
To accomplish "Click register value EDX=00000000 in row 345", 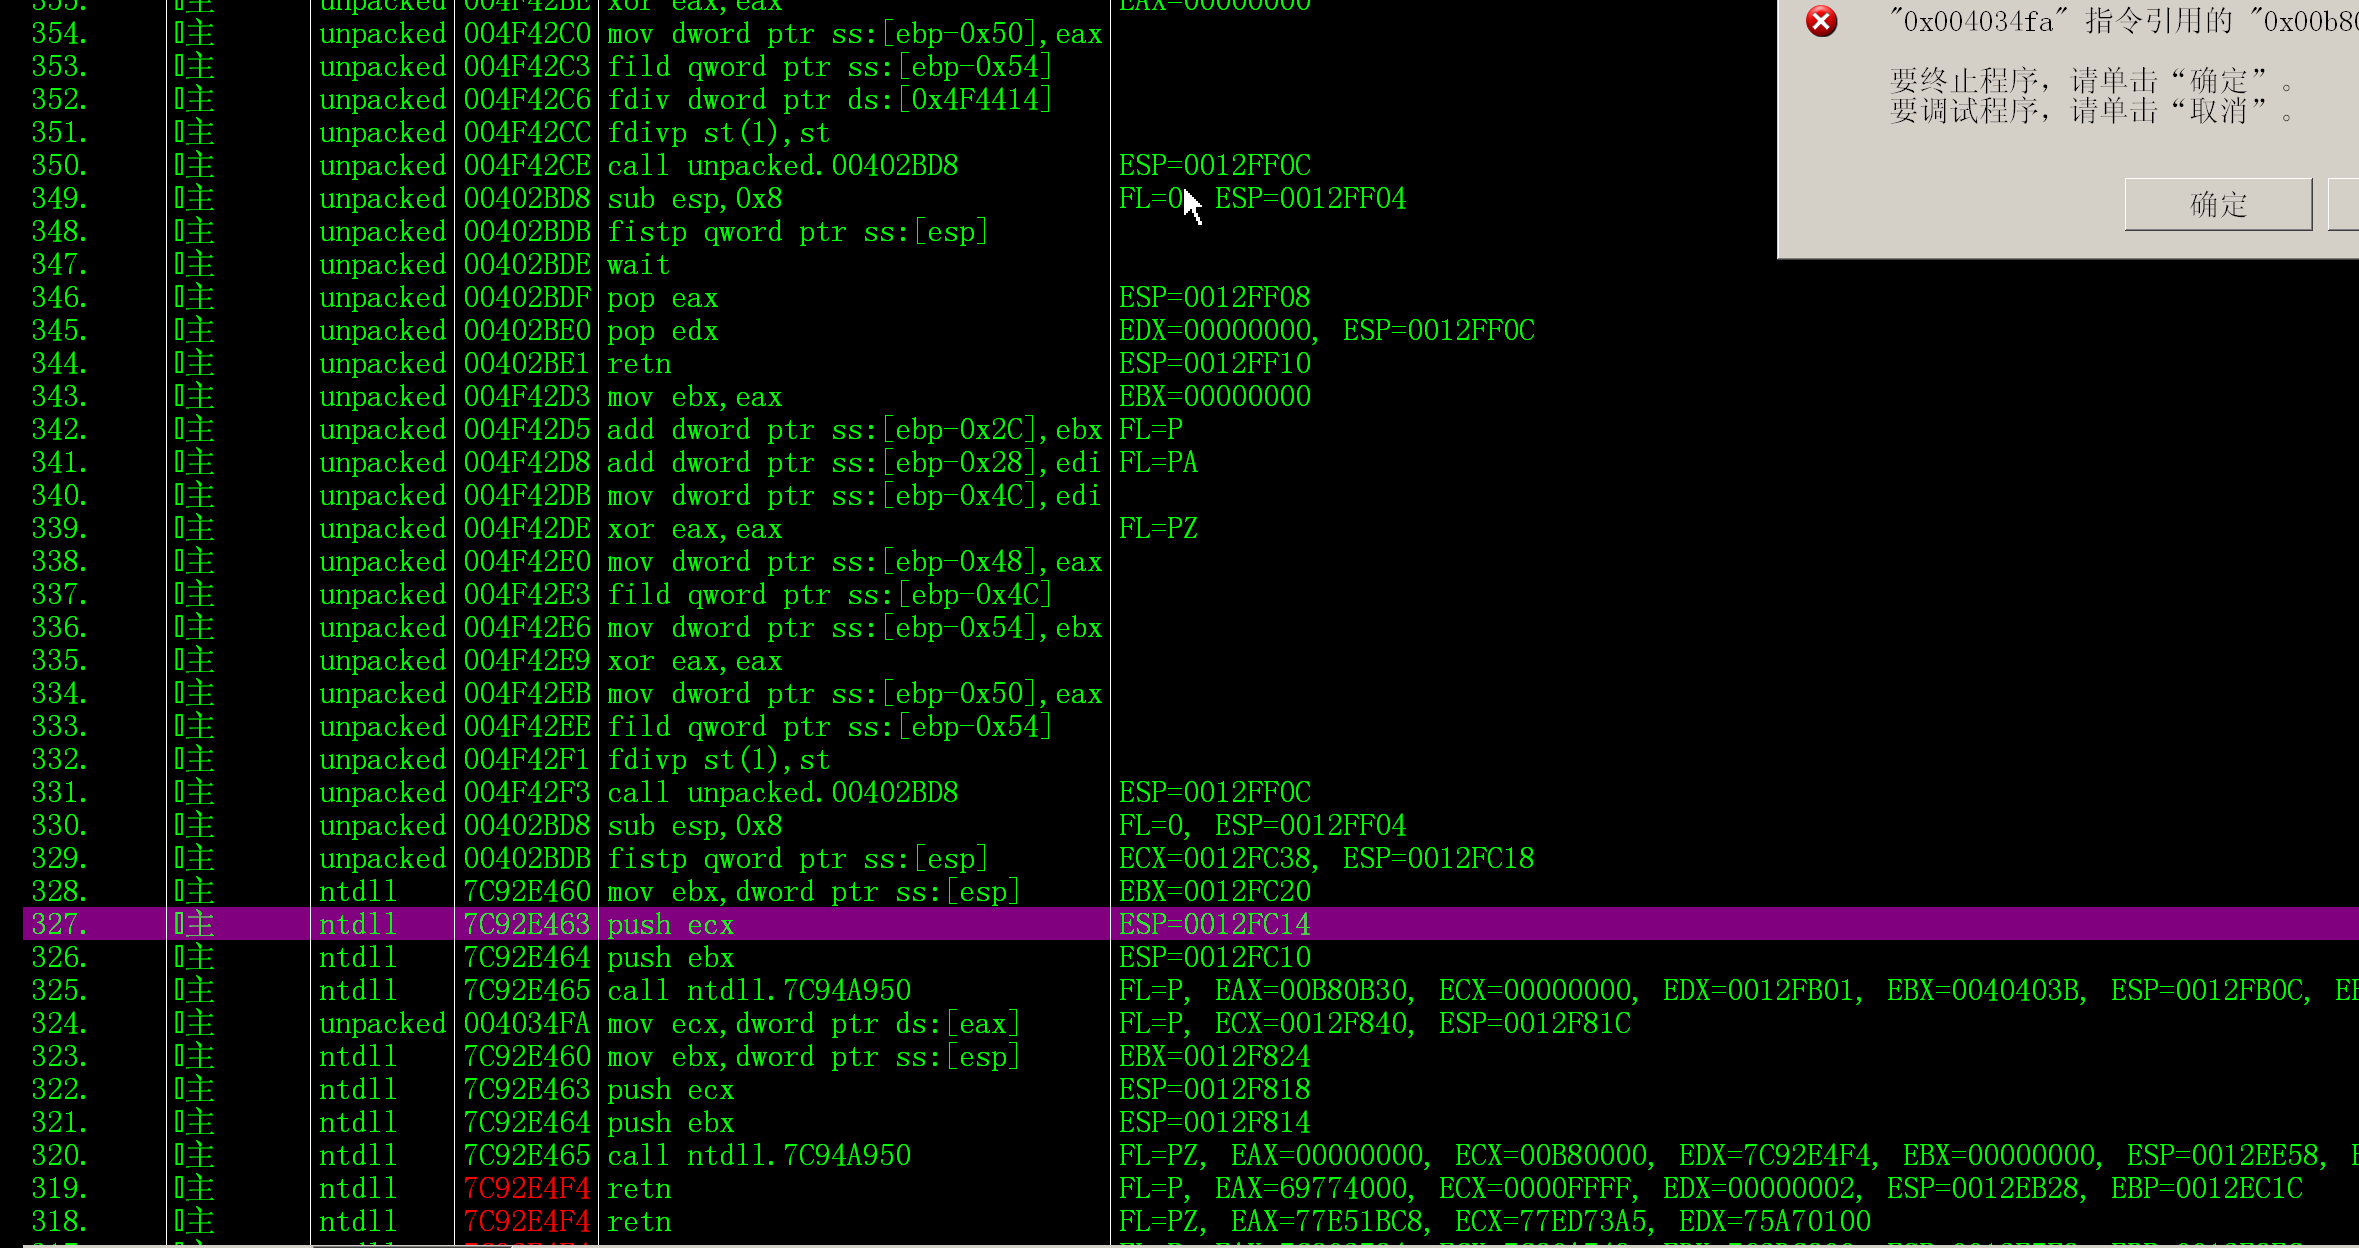I will tap(1215, 331).
